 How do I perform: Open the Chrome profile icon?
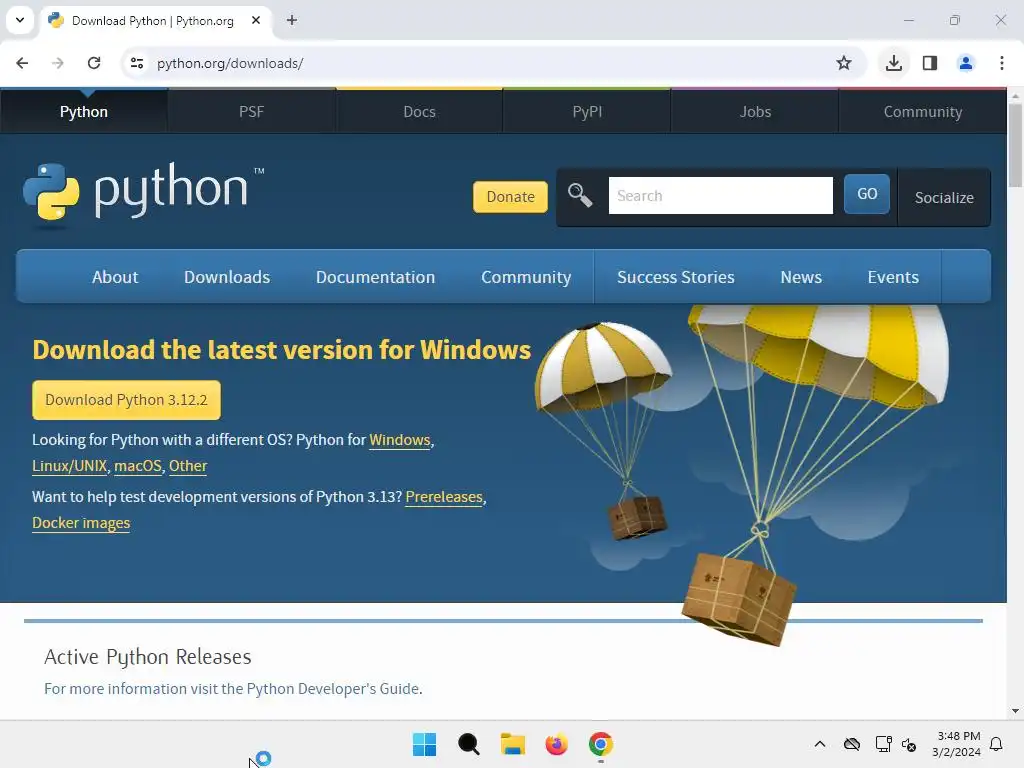click(966, 63)
